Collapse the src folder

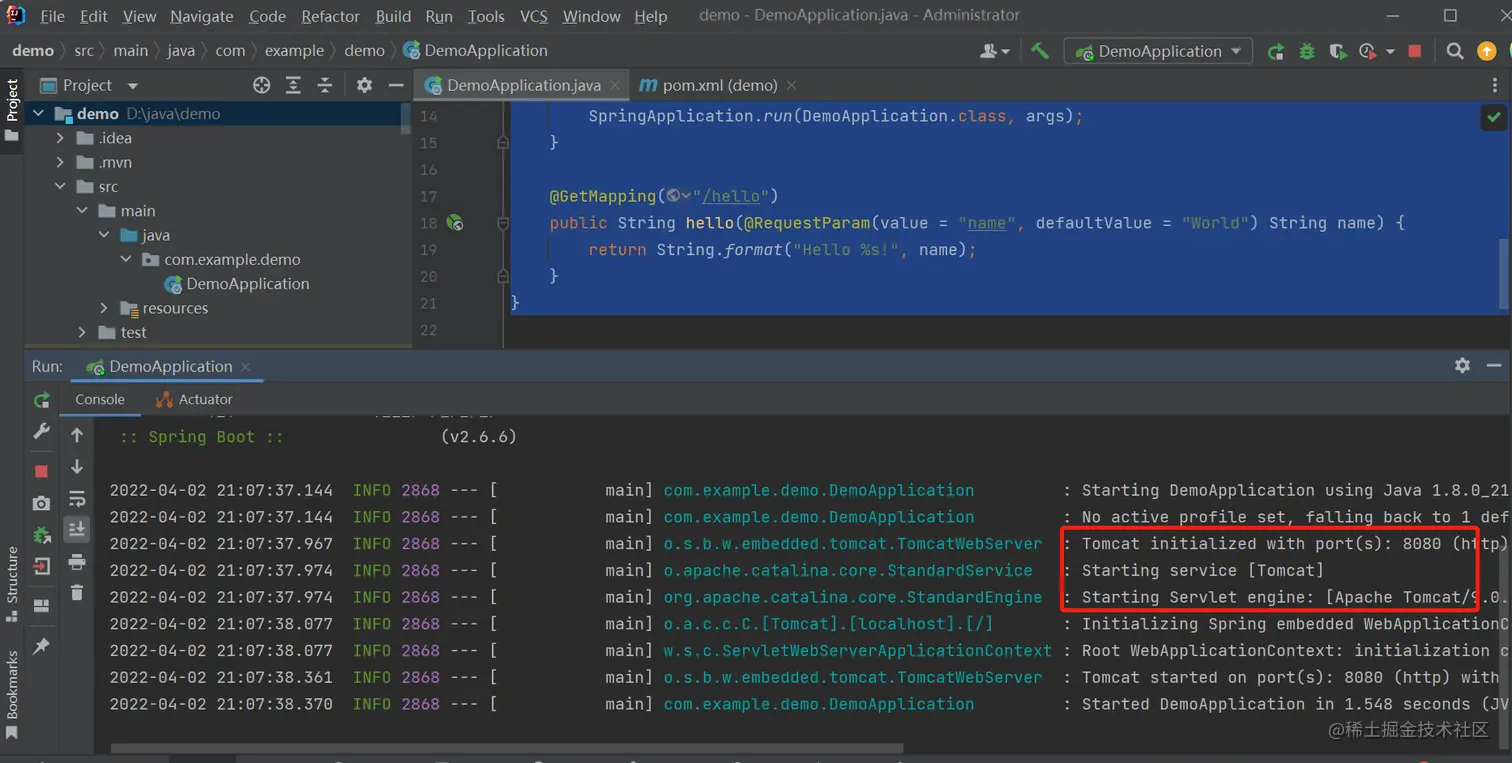[x=61, y=187]
